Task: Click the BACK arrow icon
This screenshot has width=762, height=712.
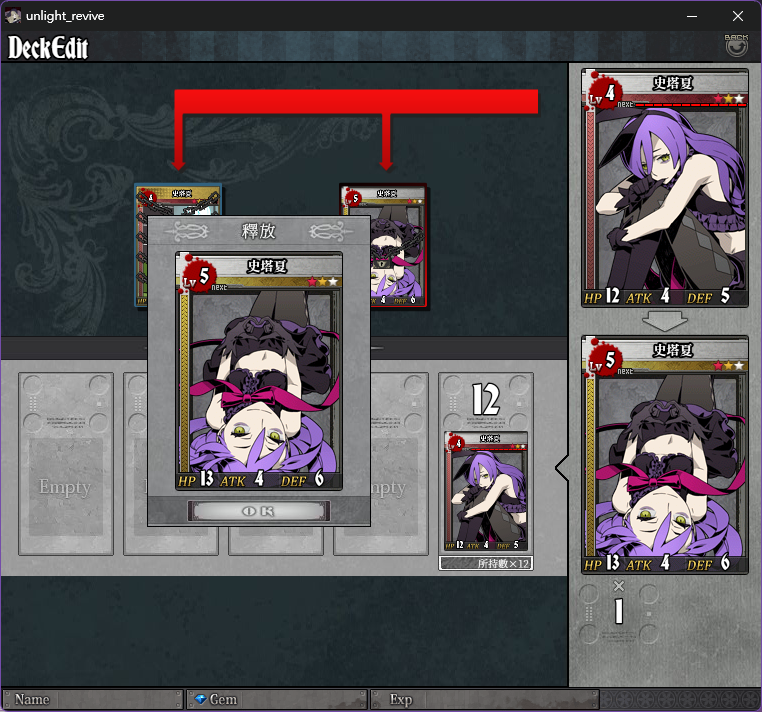Action: pyautogui.click(x=736, y=46)
